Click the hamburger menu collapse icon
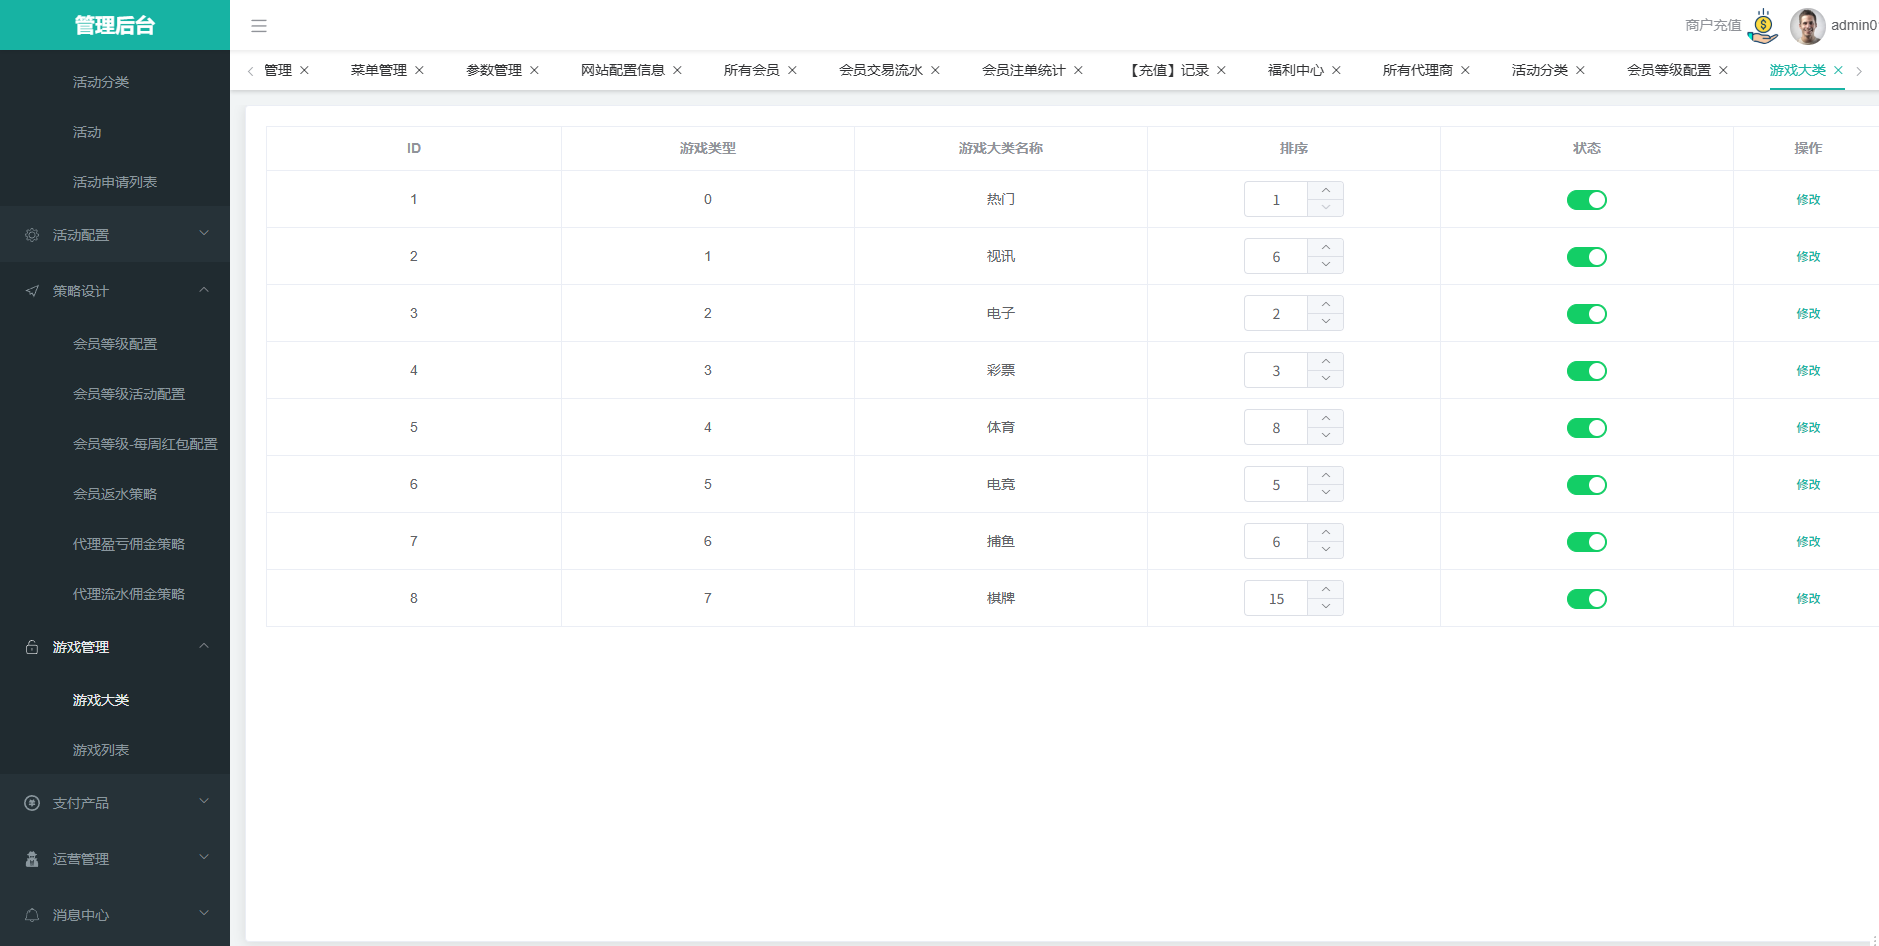 tap(259, 26)
